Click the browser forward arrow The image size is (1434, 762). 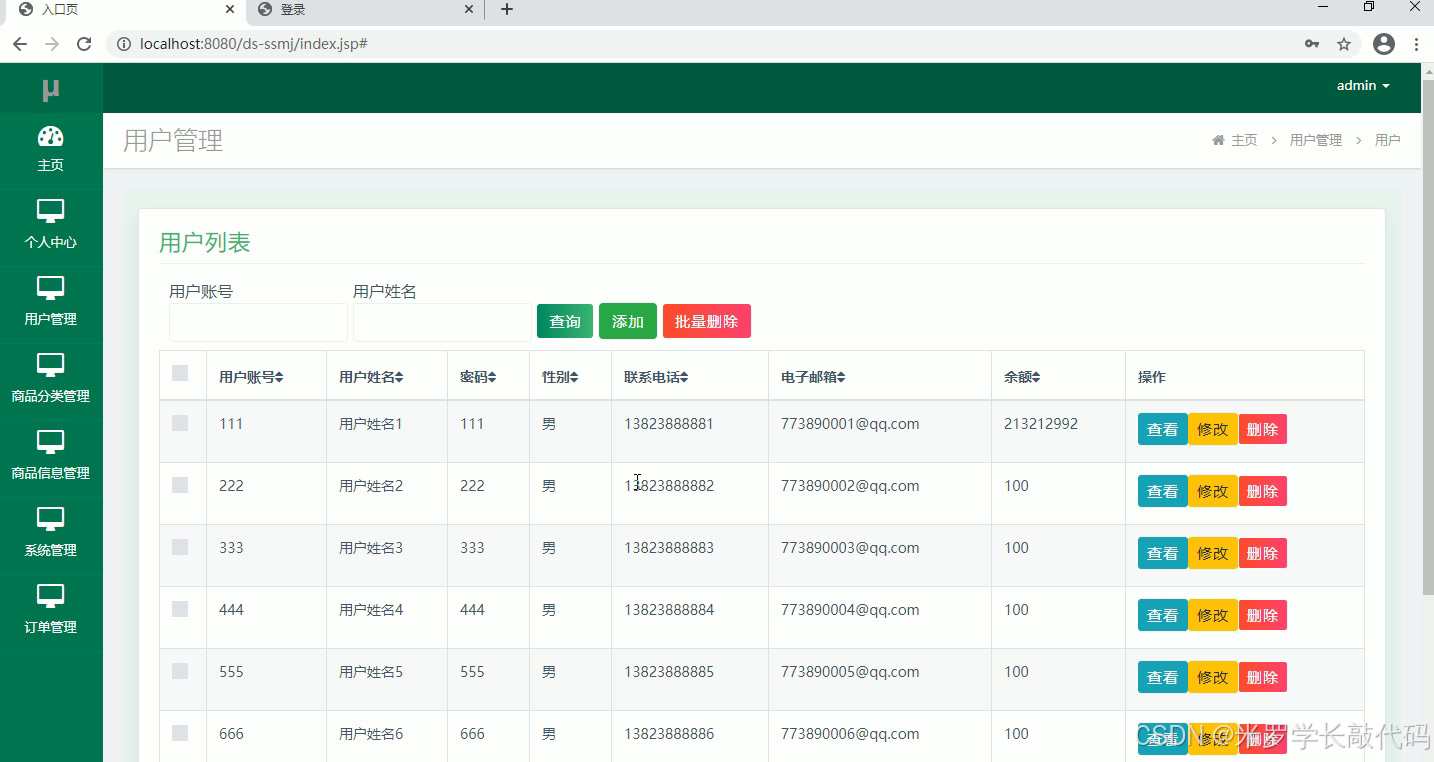(52, 44)
